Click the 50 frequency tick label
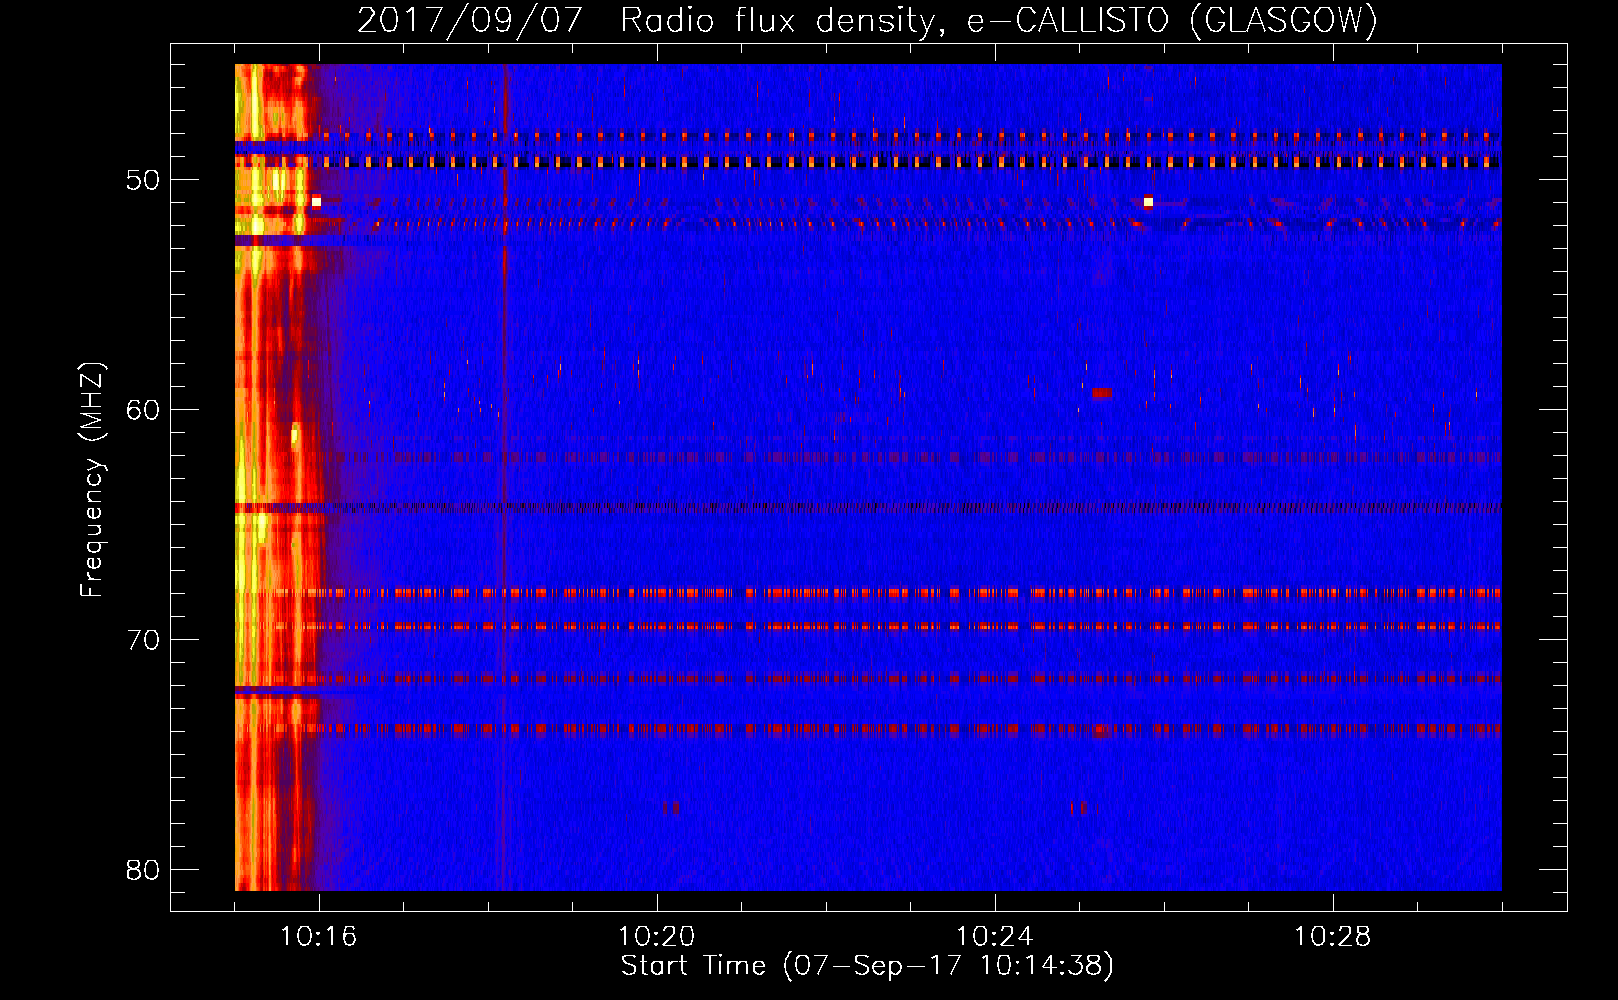Viewport: 1618px width, 1000px height. (143, 180)
